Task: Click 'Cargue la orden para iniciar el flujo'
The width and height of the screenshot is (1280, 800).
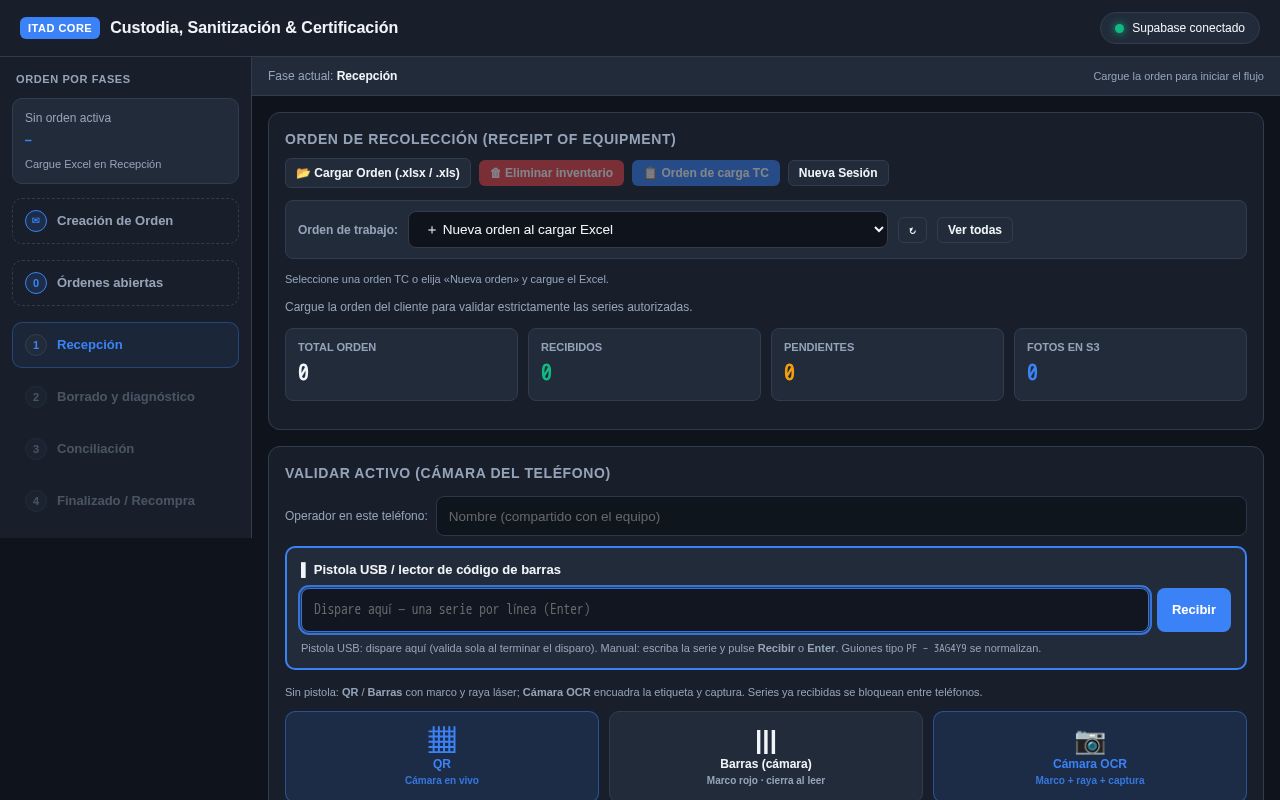Action: [1178, 76]
